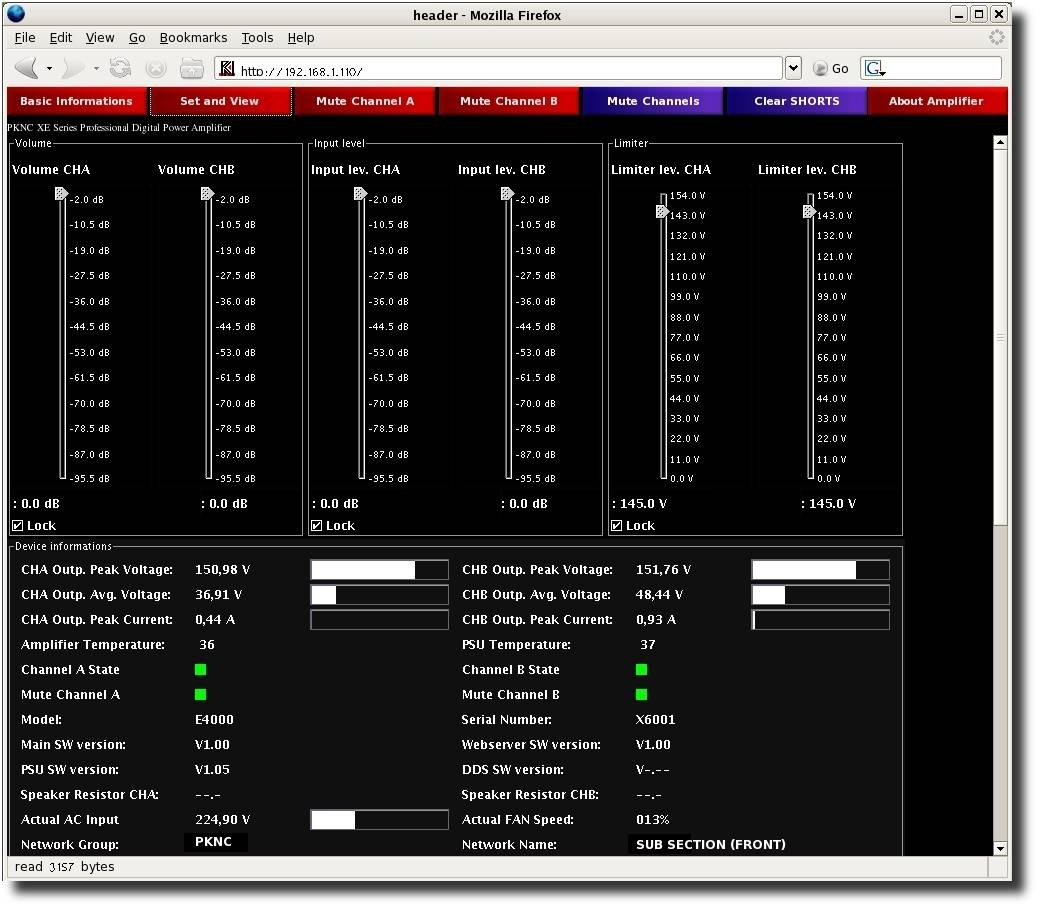Image resolution: width=1039 pixels, height=904 pixels.
Task: Click the page scrollbar up arrow
Action: (1000, 142)
